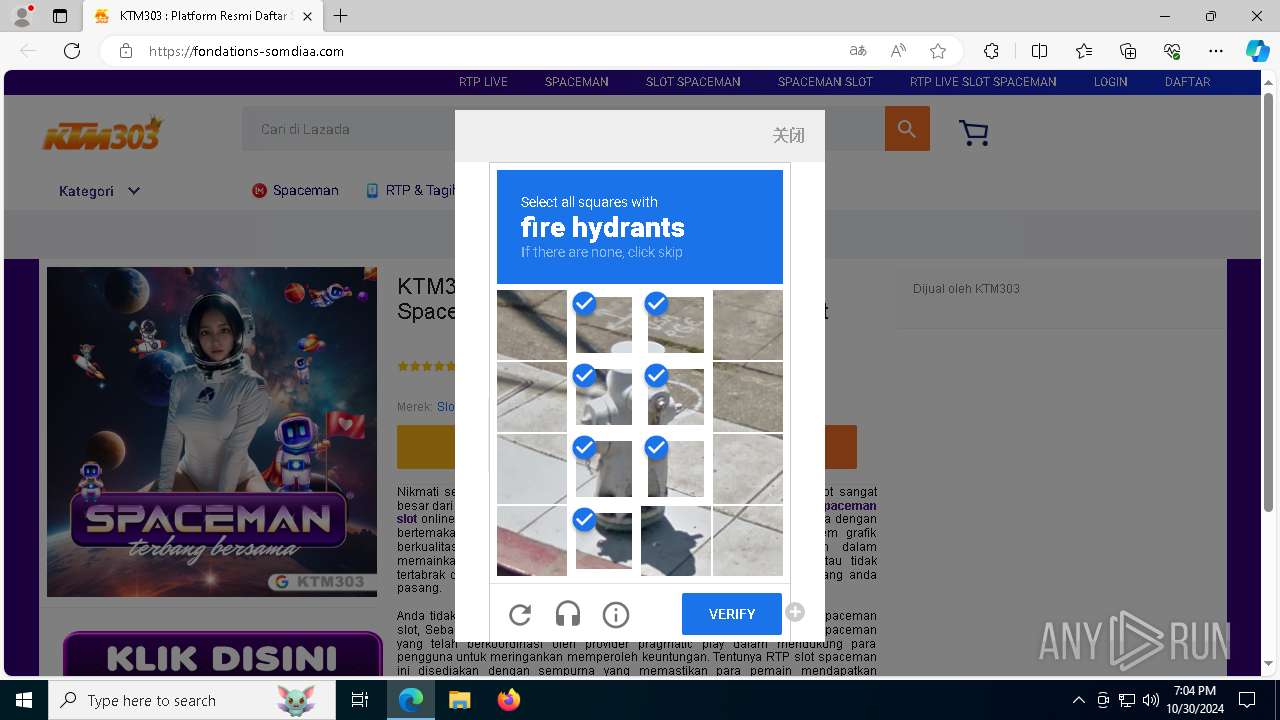Open SPACEMAN menu item
The height and width of the screenshot is (720, 1280).
(577, 82)
